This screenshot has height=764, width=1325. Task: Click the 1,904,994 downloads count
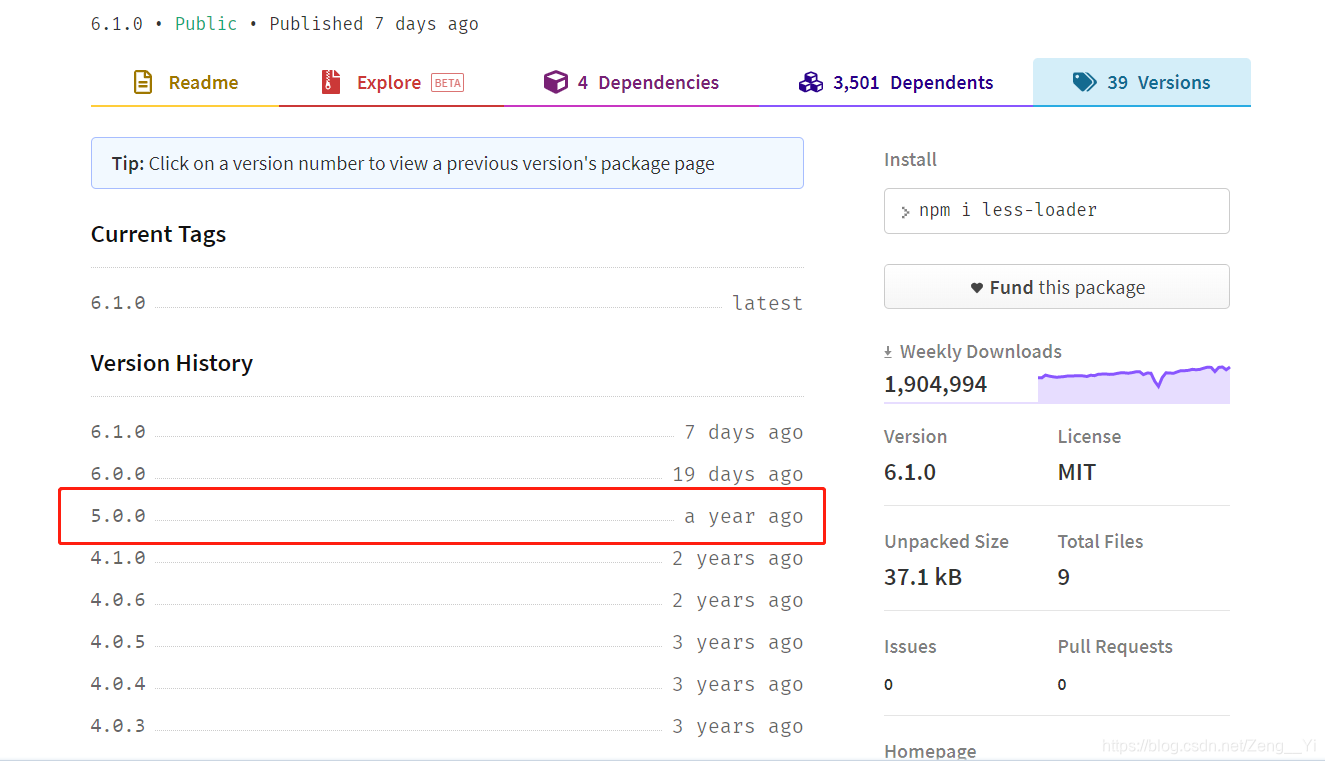click(x=936, y=385)
